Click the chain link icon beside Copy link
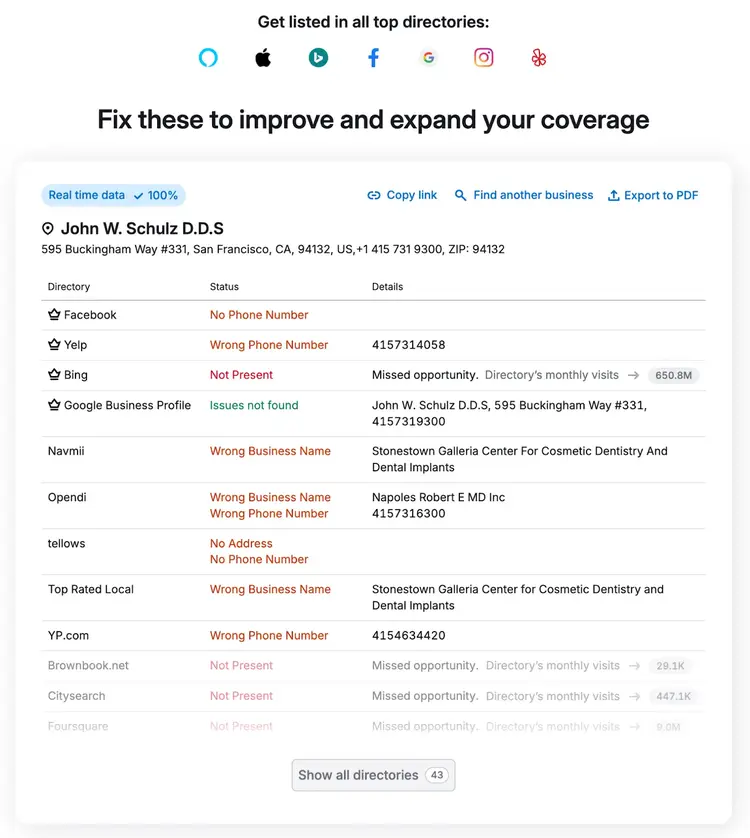750x838 pixels. click(374, 196)
